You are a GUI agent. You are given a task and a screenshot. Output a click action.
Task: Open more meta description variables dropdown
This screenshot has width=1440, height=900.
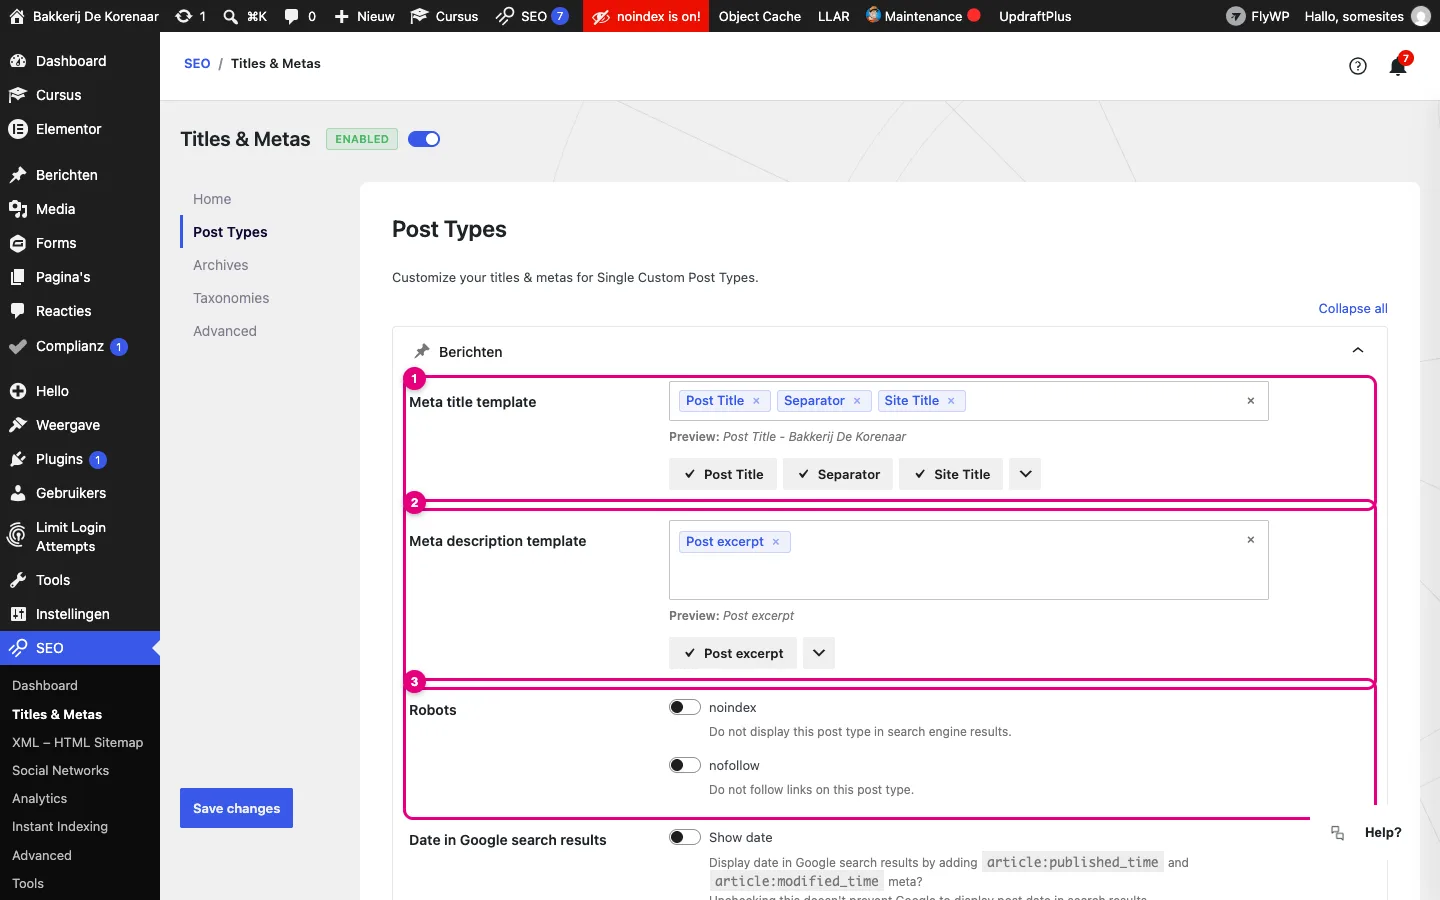coord(819,653)
